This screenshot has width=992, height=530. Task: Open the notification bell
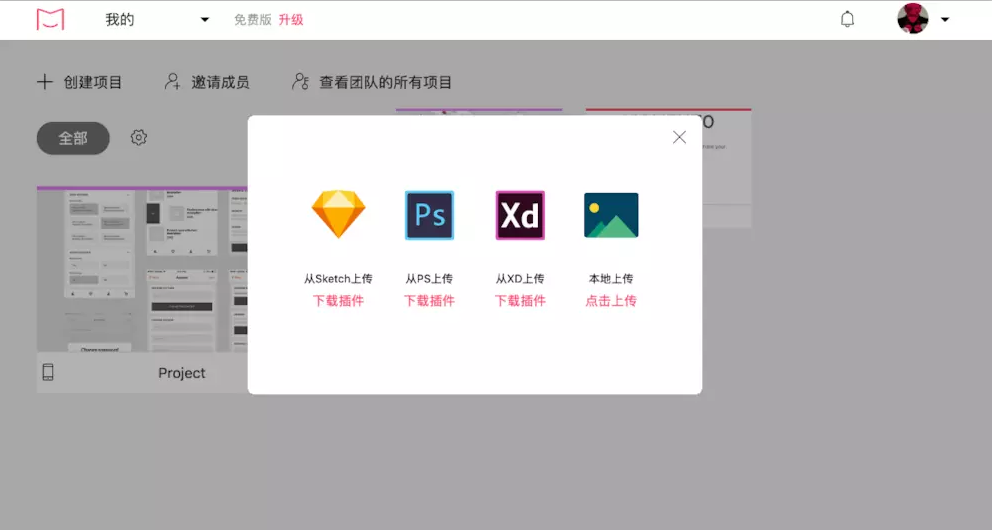point(847,20)
